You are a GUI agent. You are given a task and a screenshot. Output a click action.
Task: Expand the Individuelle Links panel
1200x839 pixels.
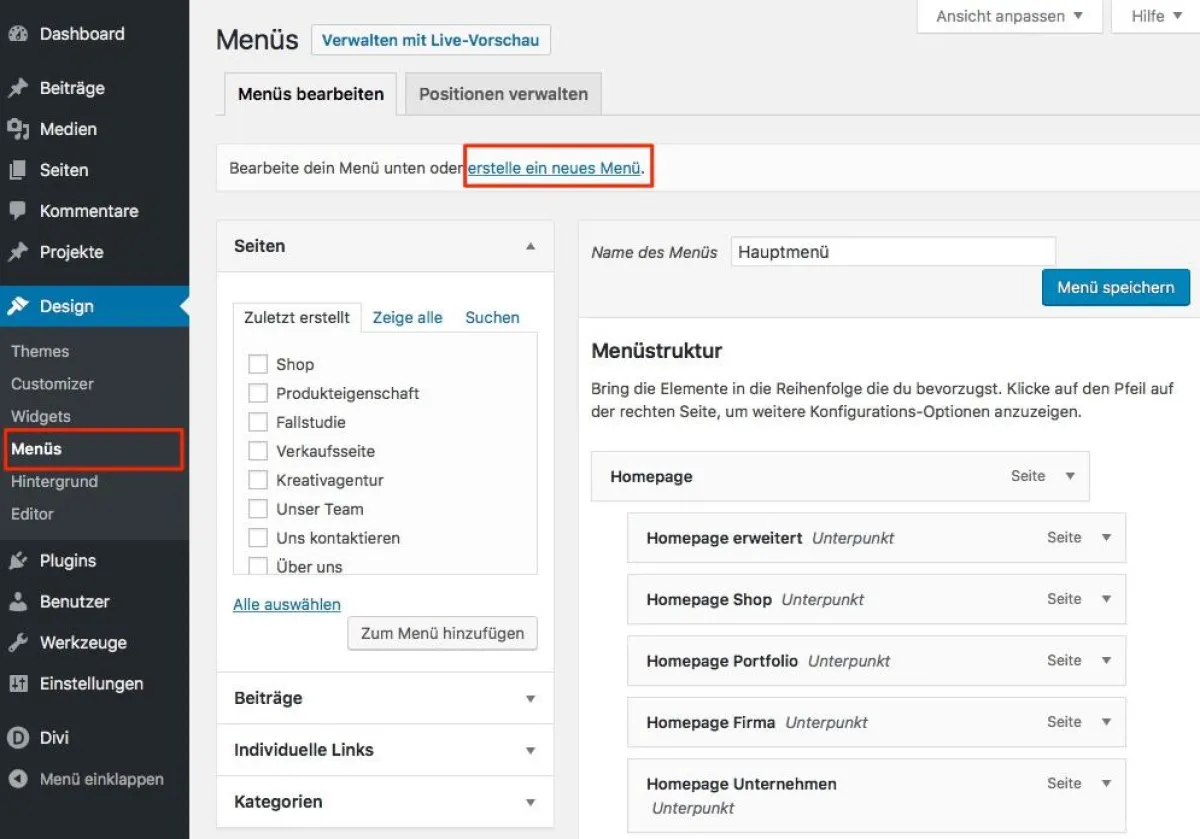[x=530, y=750]
